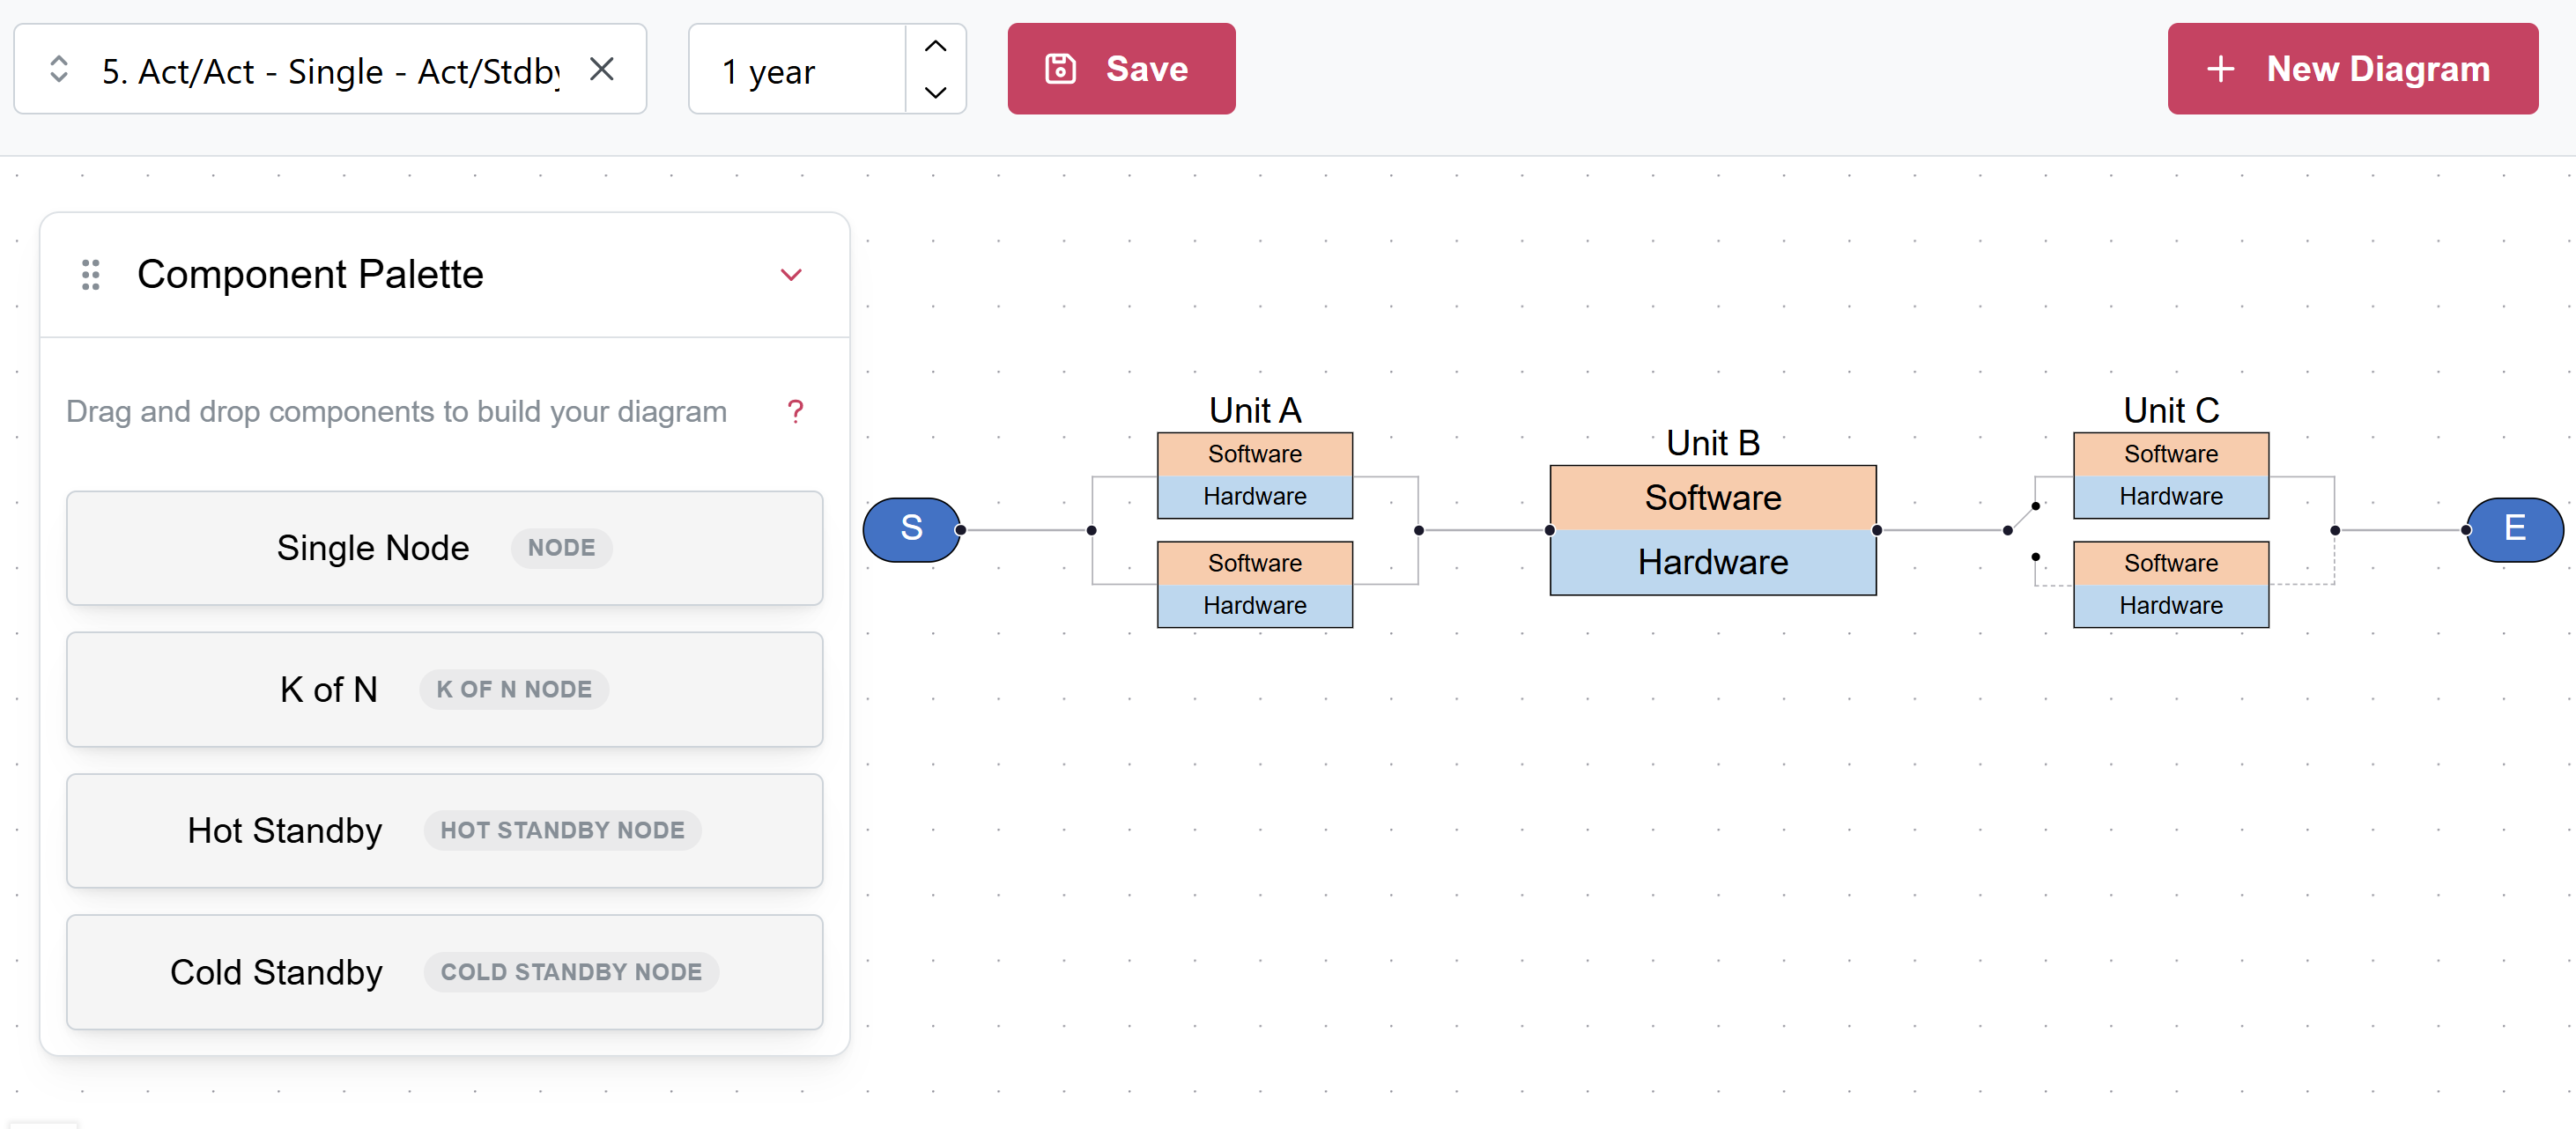The height and width of the screenshot is (1129, 2576).
Task: Select the Unit B Software block
Action: click(x=1713, y=498)
